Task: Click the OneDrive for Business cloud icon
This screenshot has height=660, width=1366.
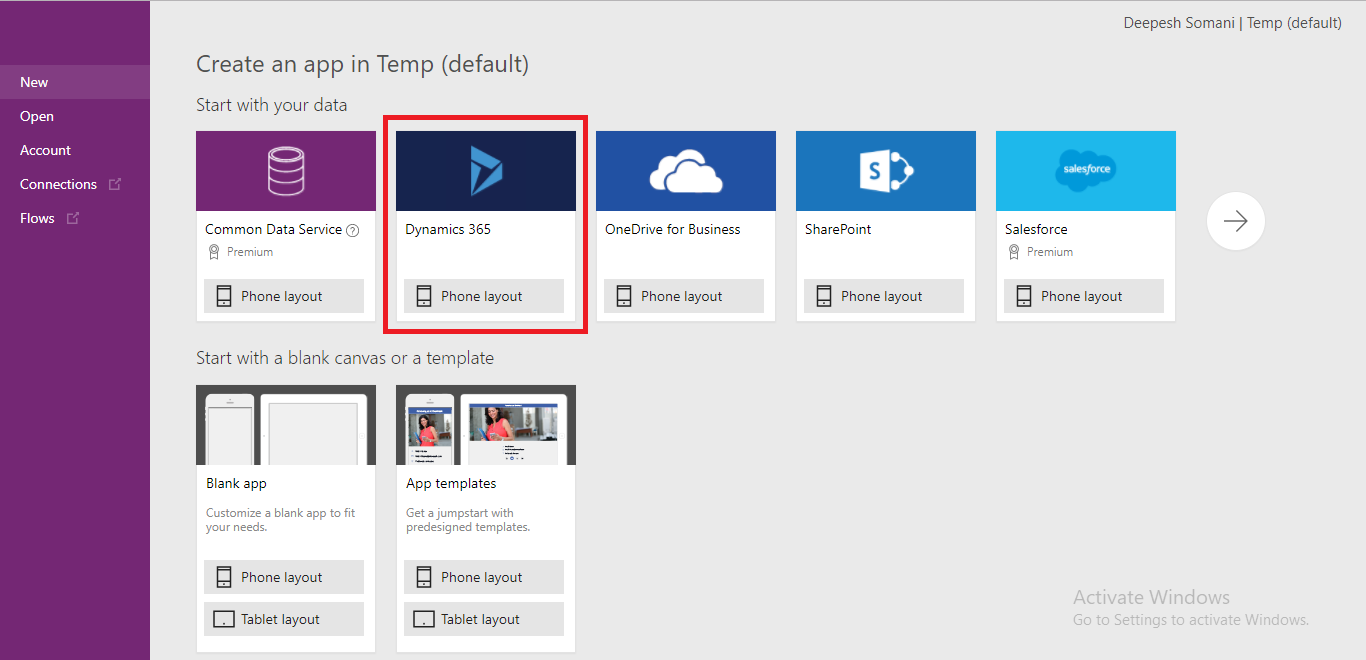Action: [x=686, y=171]
